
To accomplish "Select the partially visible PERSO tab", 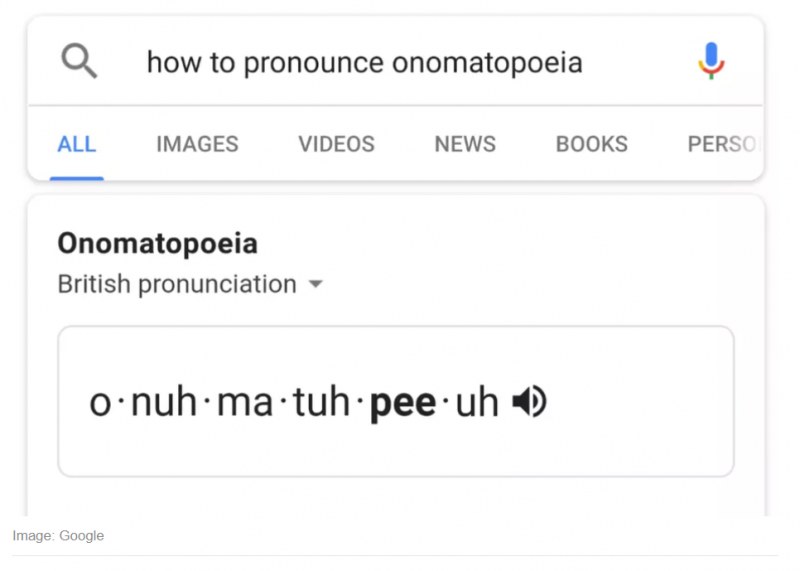I will (721, 144).
